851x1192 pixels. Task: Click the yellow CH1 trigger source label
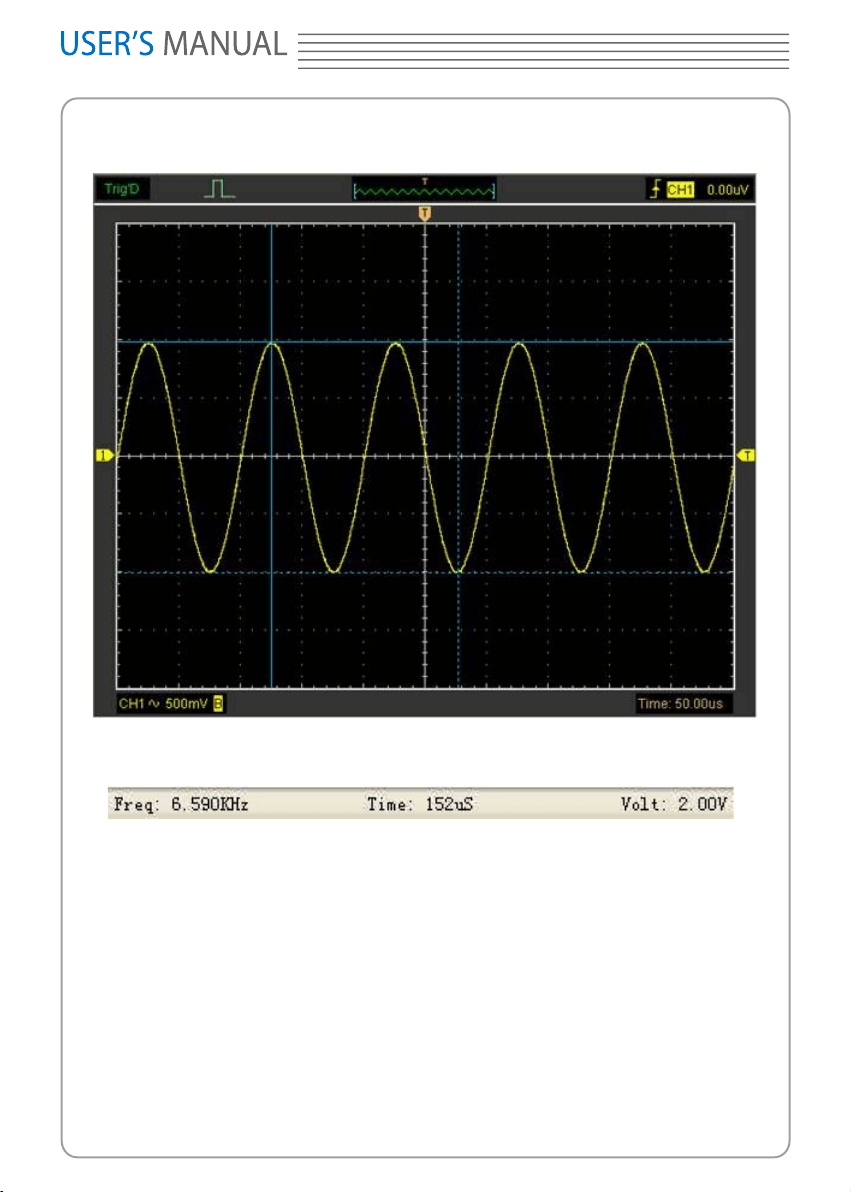[x=680, y=189]
